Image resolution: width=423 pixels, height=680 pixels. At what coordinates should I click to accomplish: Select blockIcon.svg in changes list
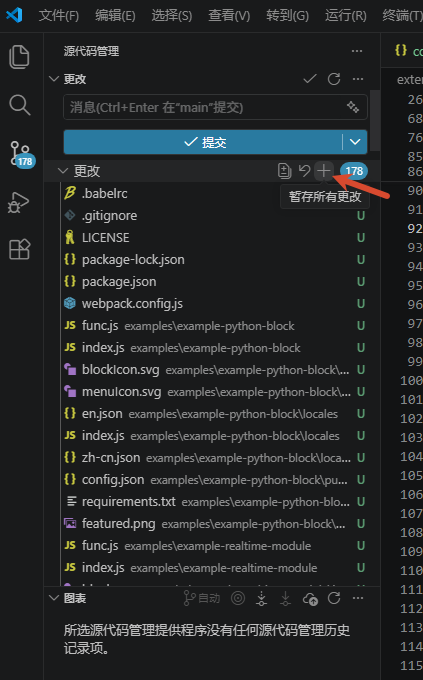[213, 370]
